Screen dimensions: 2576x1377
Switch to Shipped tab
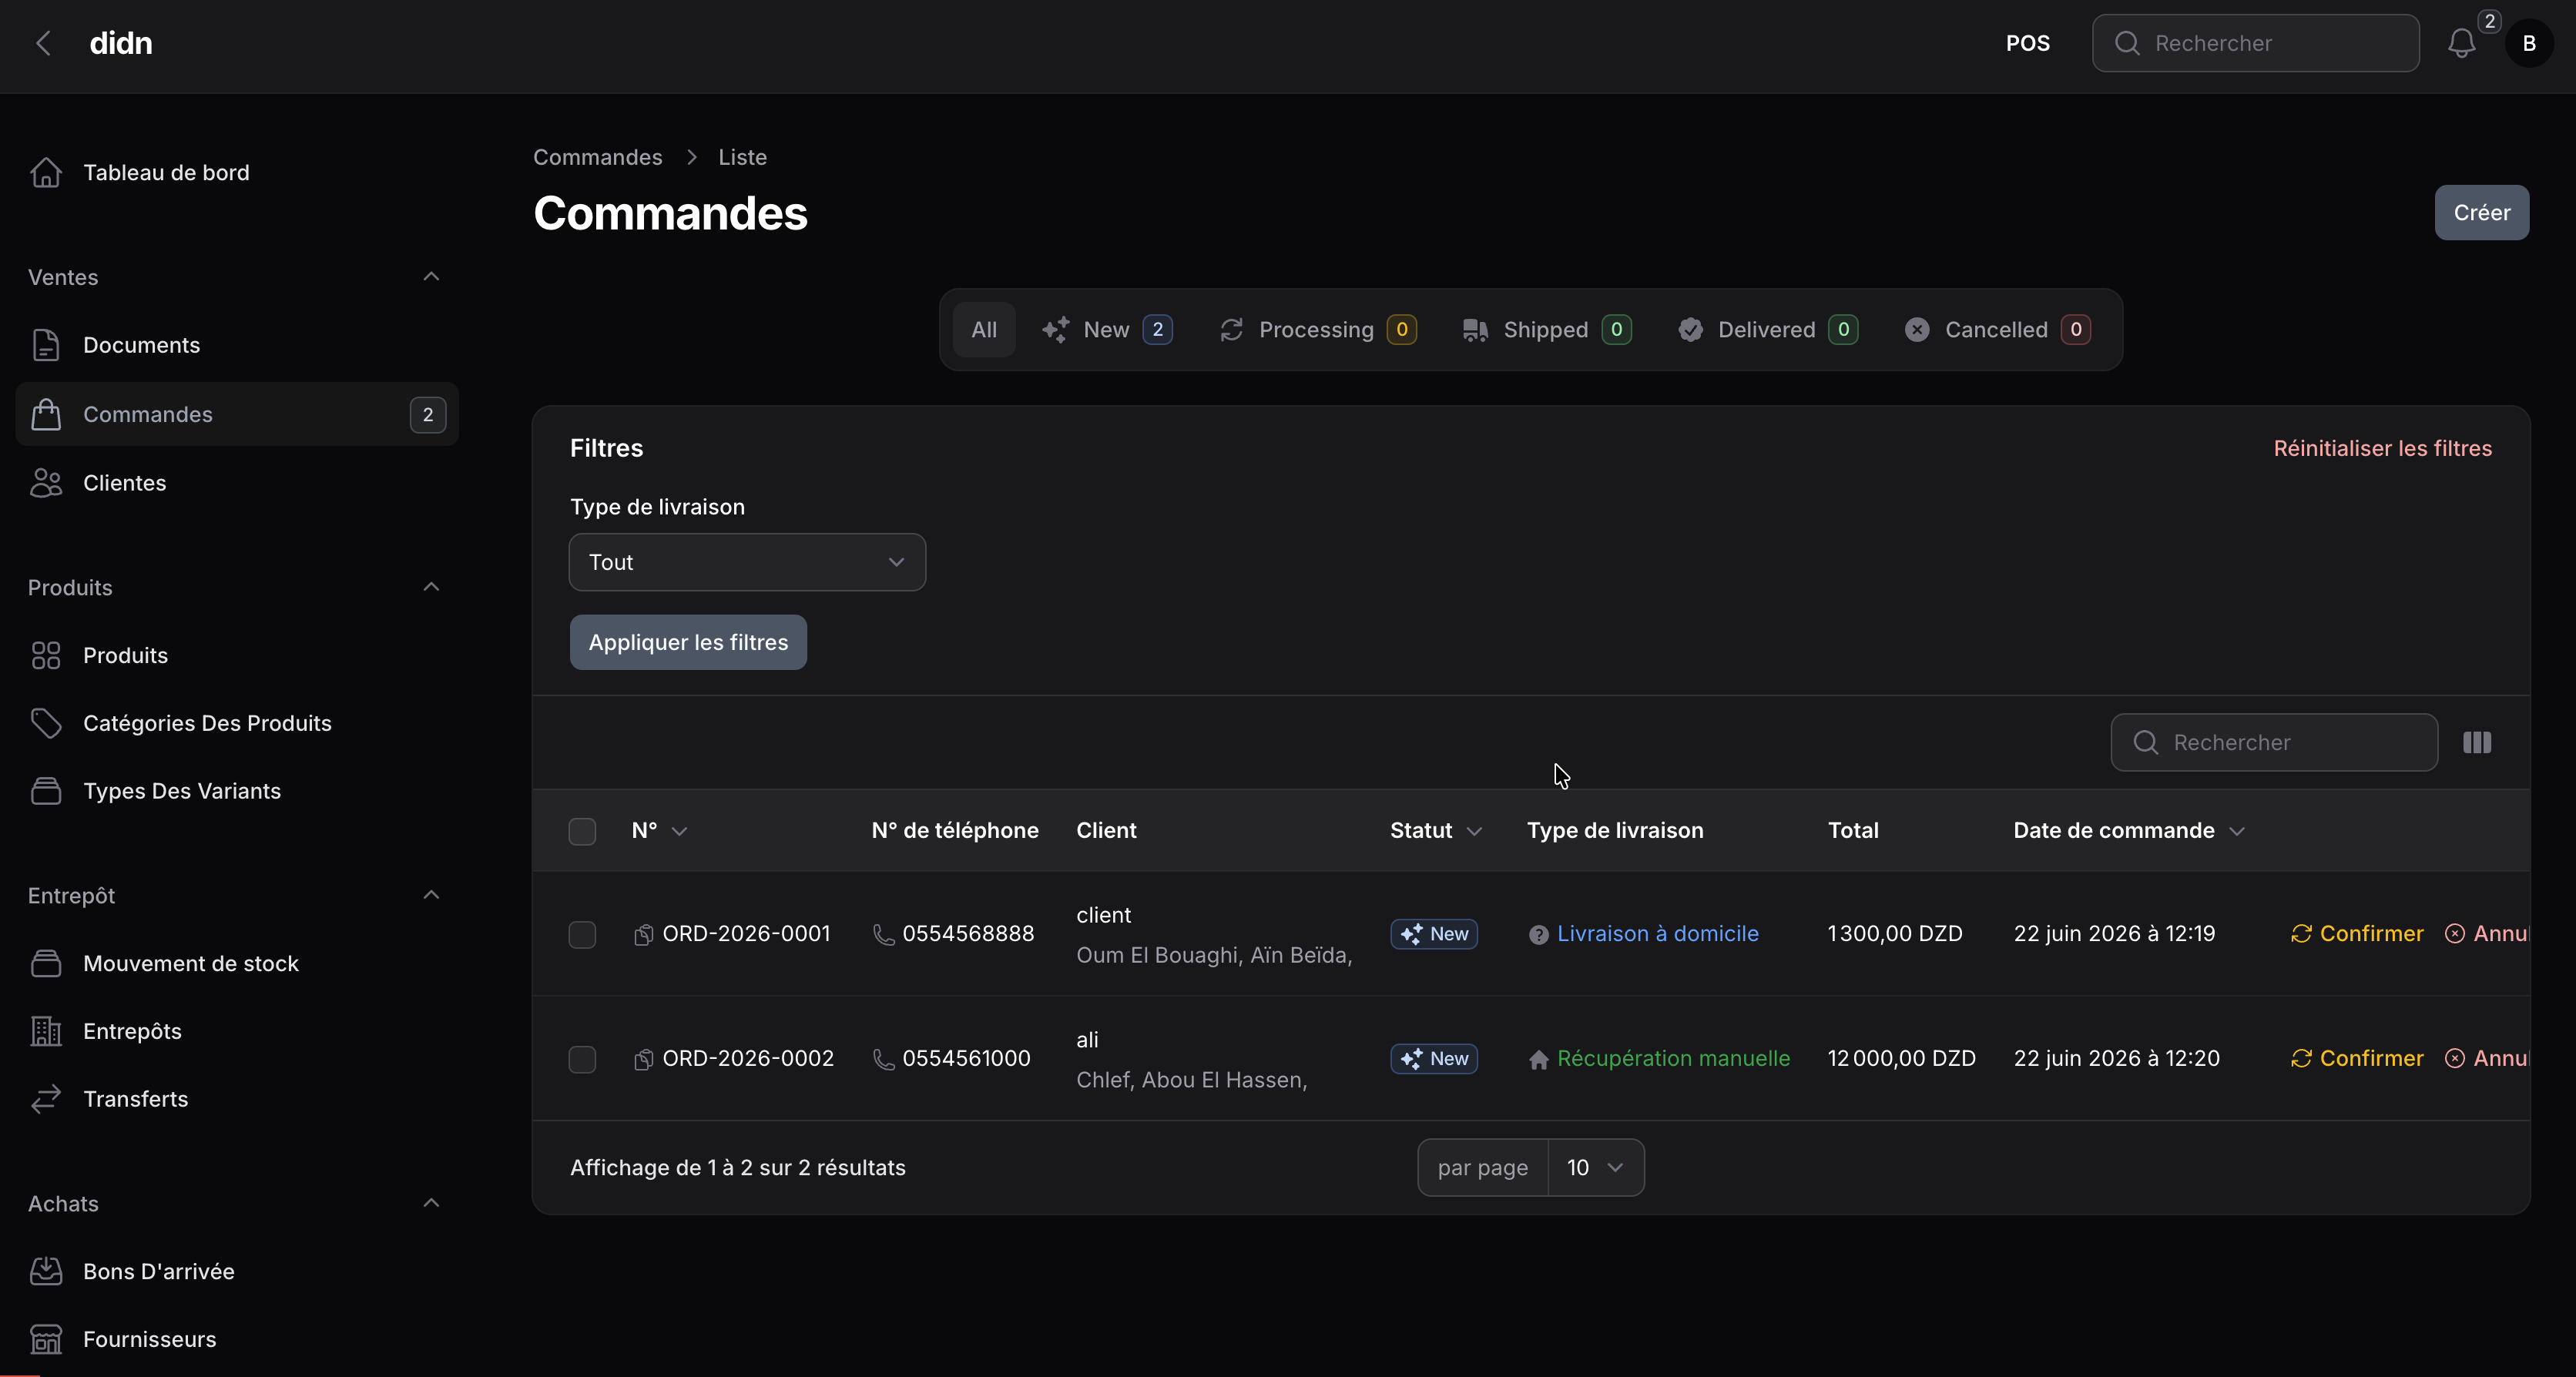pos(1547,330)
